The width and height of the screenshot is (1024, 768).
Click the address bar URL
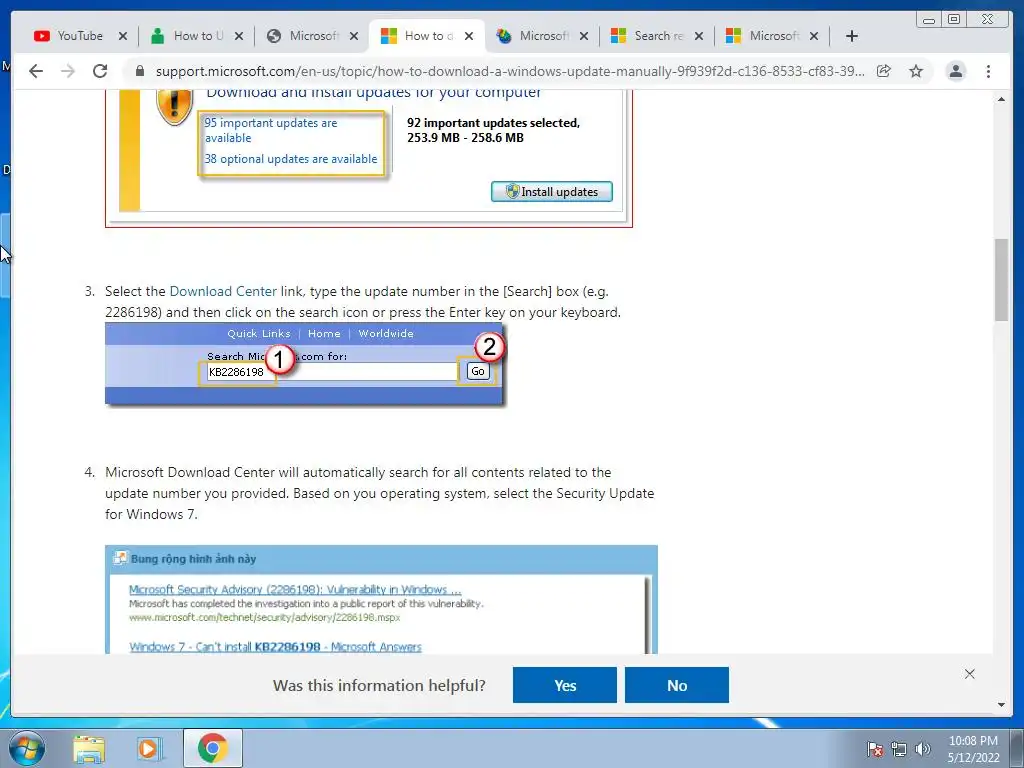[x=510, y=71]
